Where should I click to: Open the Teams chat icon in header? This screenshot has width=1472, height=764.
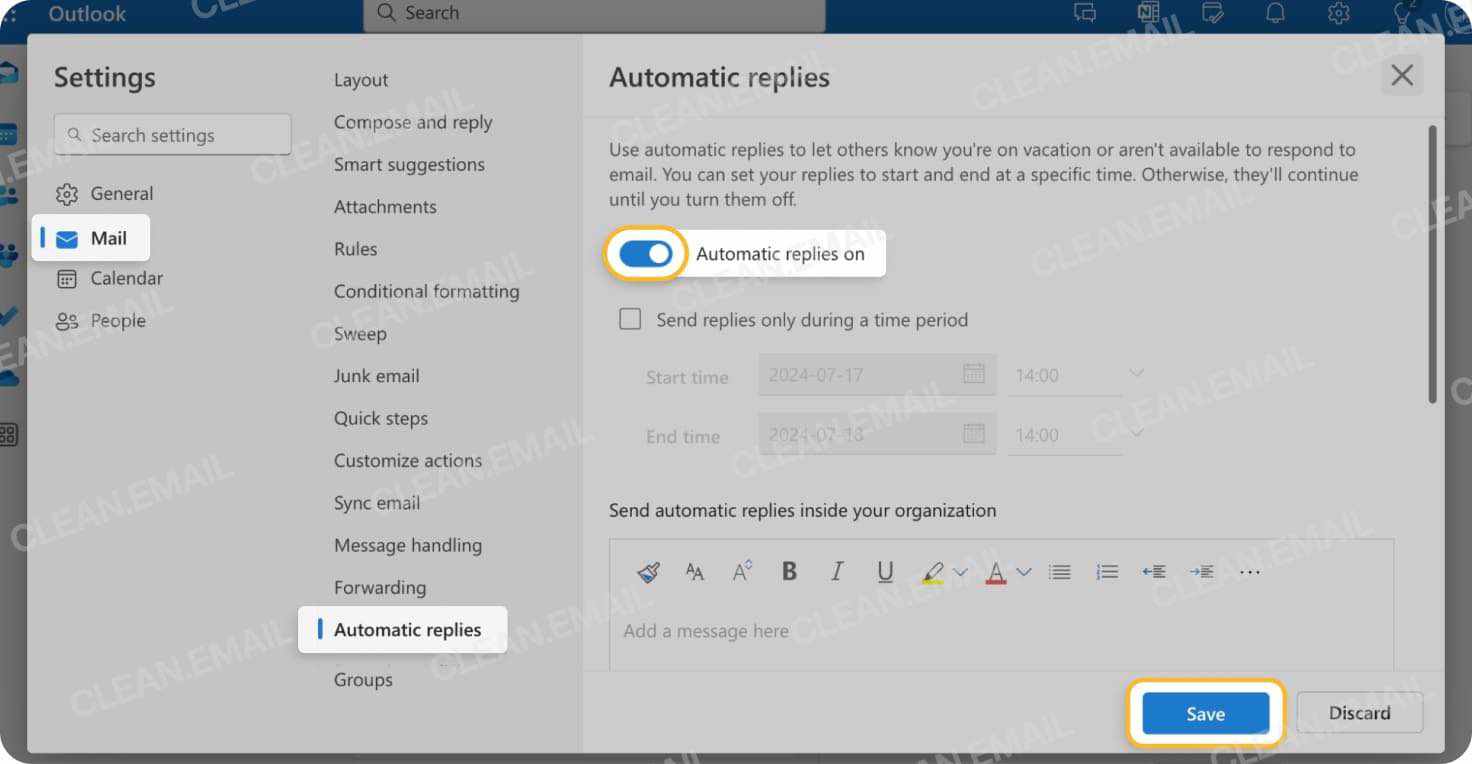click(1085, 13)
